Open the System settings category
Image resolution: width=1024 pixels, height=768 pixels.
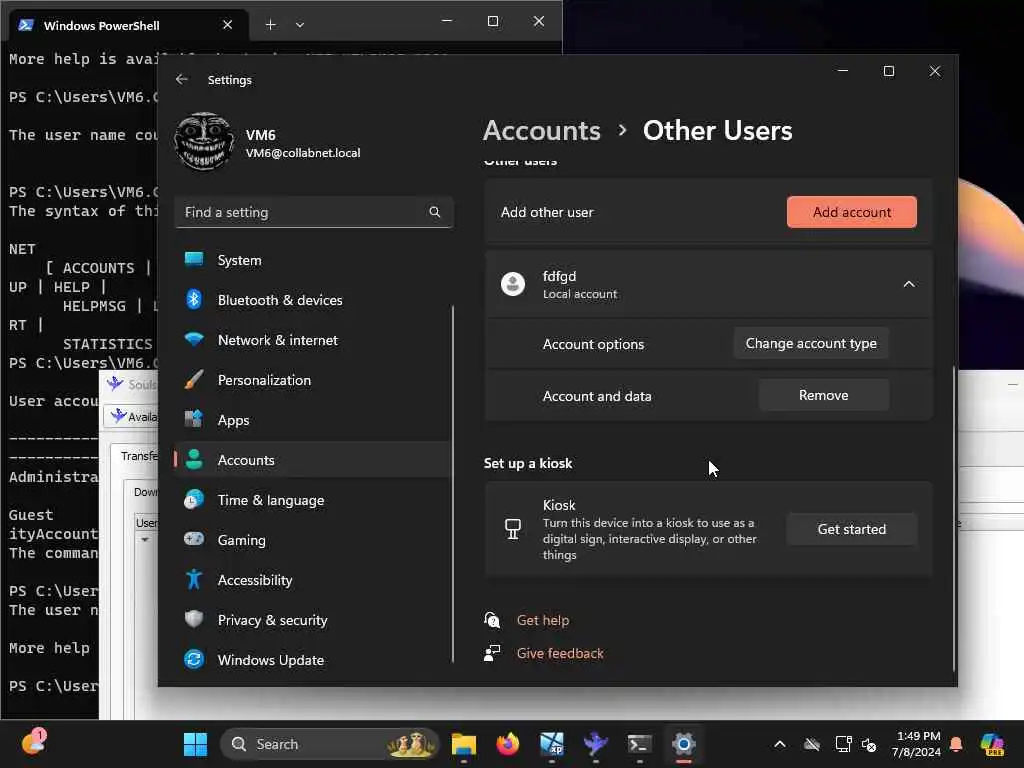pyautogui.click(x=313, y=260)
